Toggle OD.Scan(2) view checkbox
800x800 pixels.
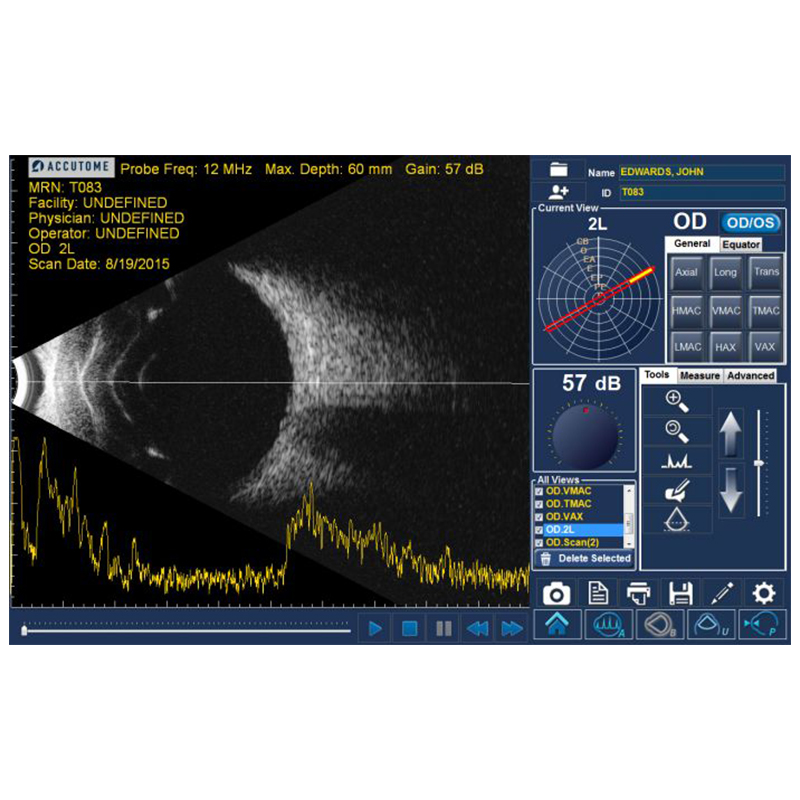pyautogui.click(x=539, y=543)
